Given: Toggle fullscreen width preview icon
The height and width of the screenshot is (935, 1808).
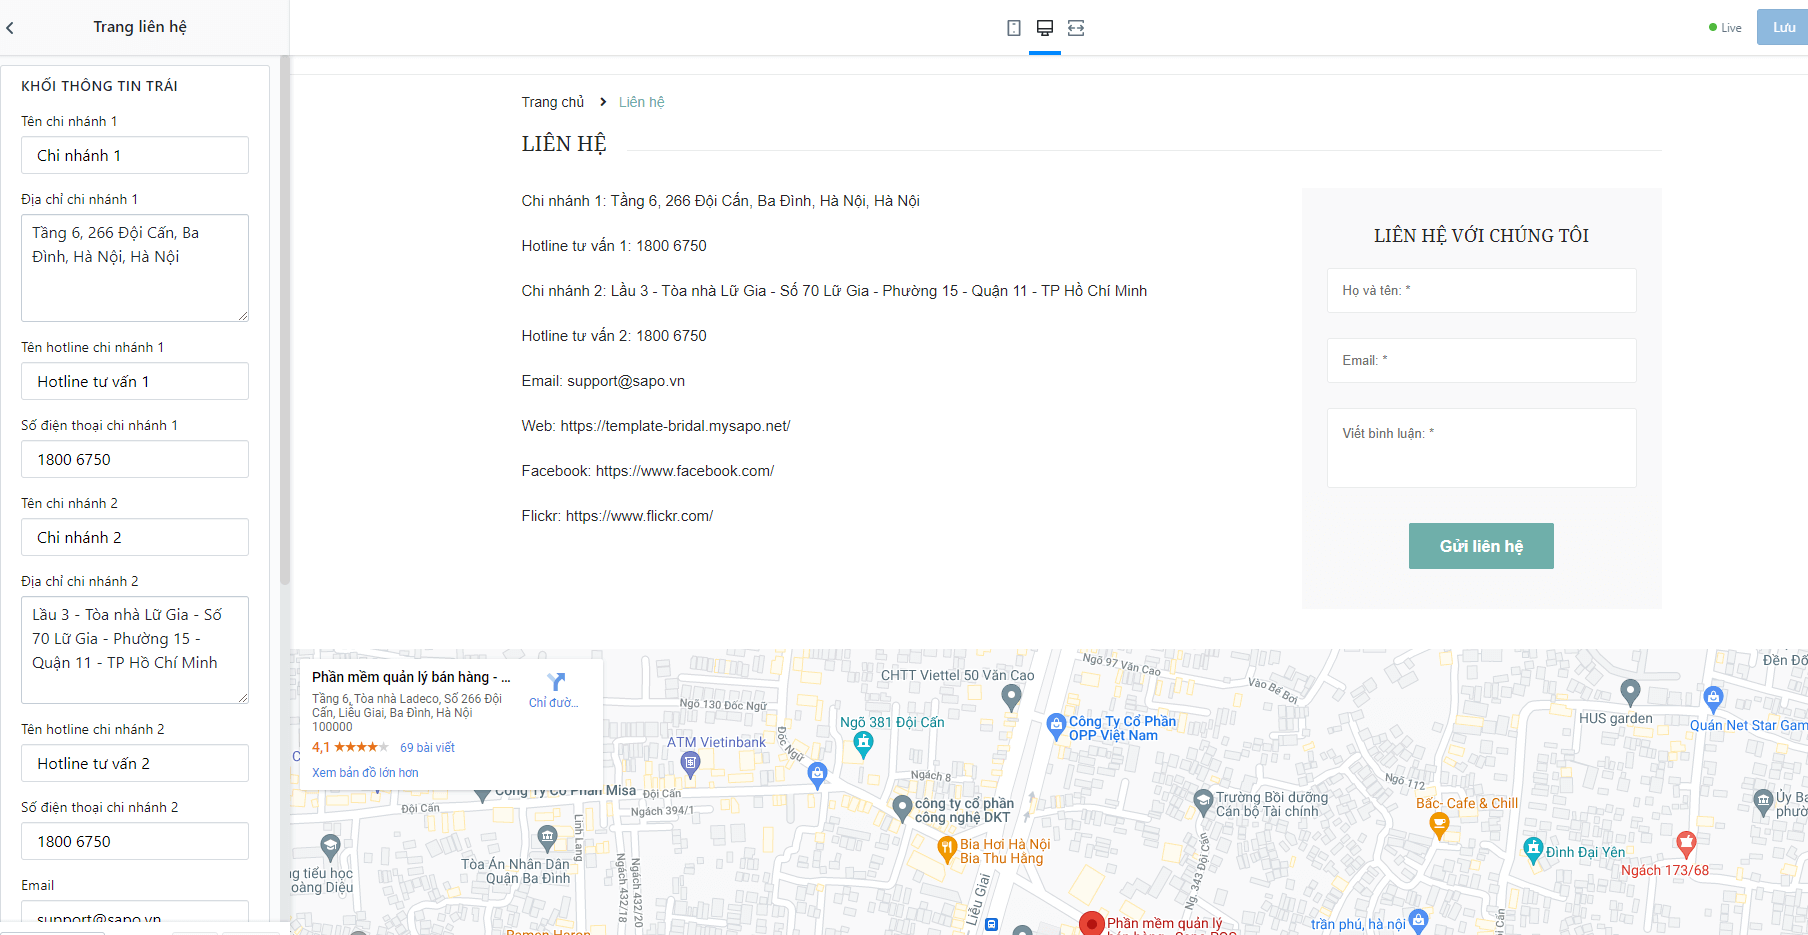Looking at the screenshot, I should [x=1076, y=28].
